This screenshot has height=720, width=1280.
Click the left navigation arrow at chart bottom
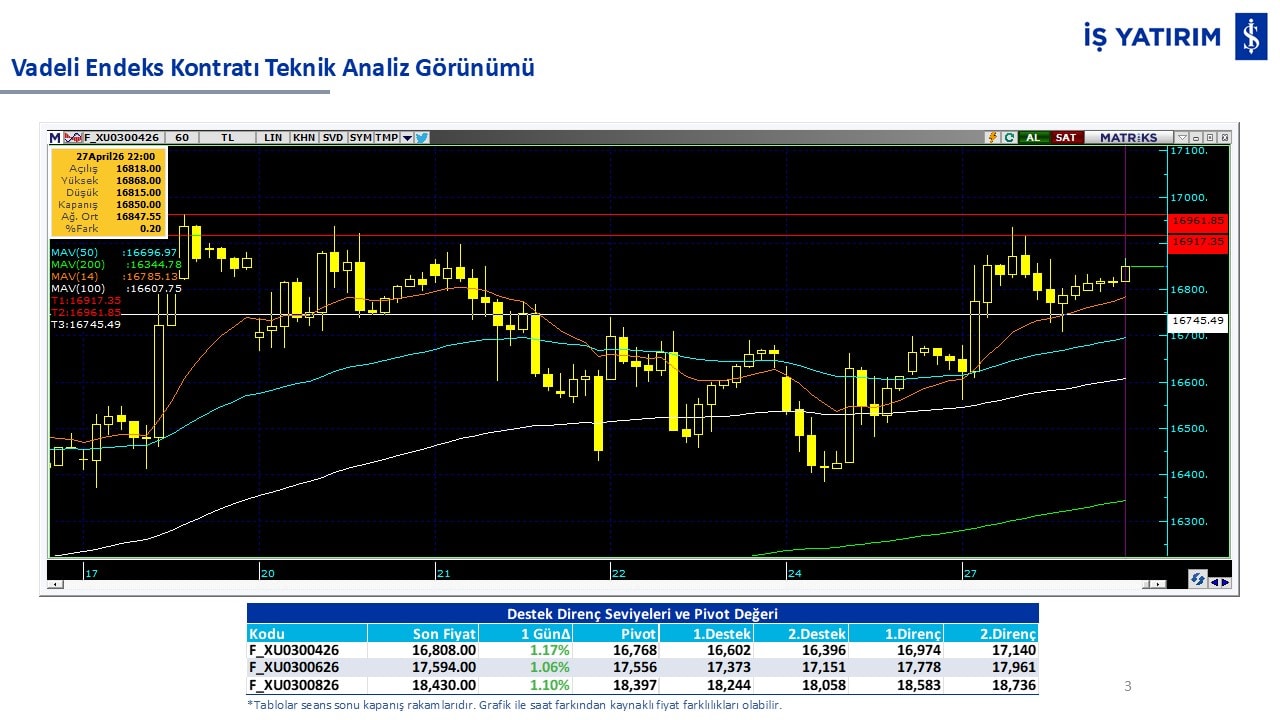pyautogui.click(x=1214, y=581)
